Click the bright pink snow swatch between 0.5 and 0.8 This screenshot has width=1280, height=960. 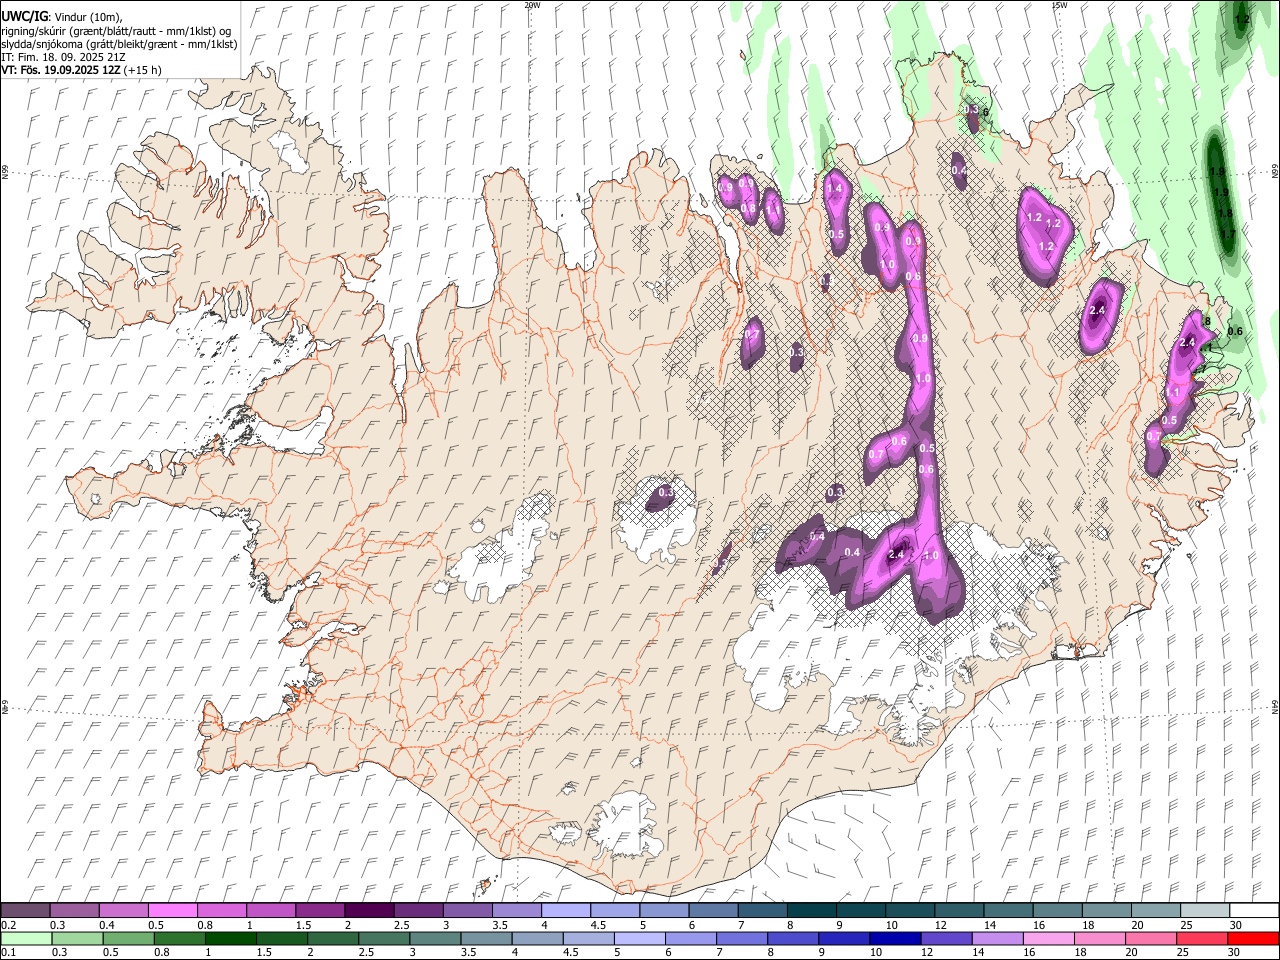click(172, 911)
